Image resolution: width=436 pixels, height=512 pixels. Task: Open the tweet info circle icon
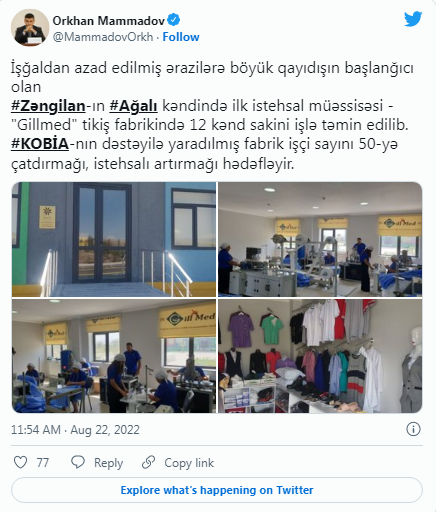413,429
